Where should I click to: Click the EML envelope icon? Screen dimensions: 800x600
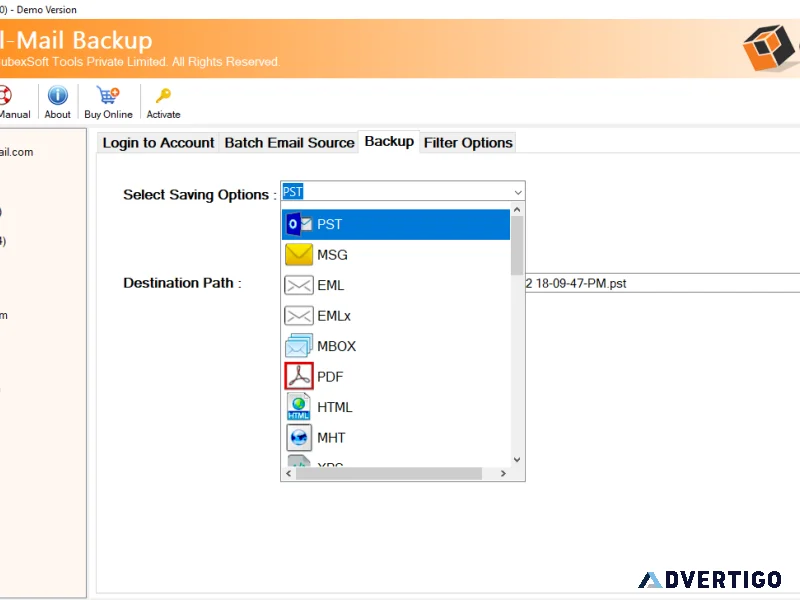299,285
